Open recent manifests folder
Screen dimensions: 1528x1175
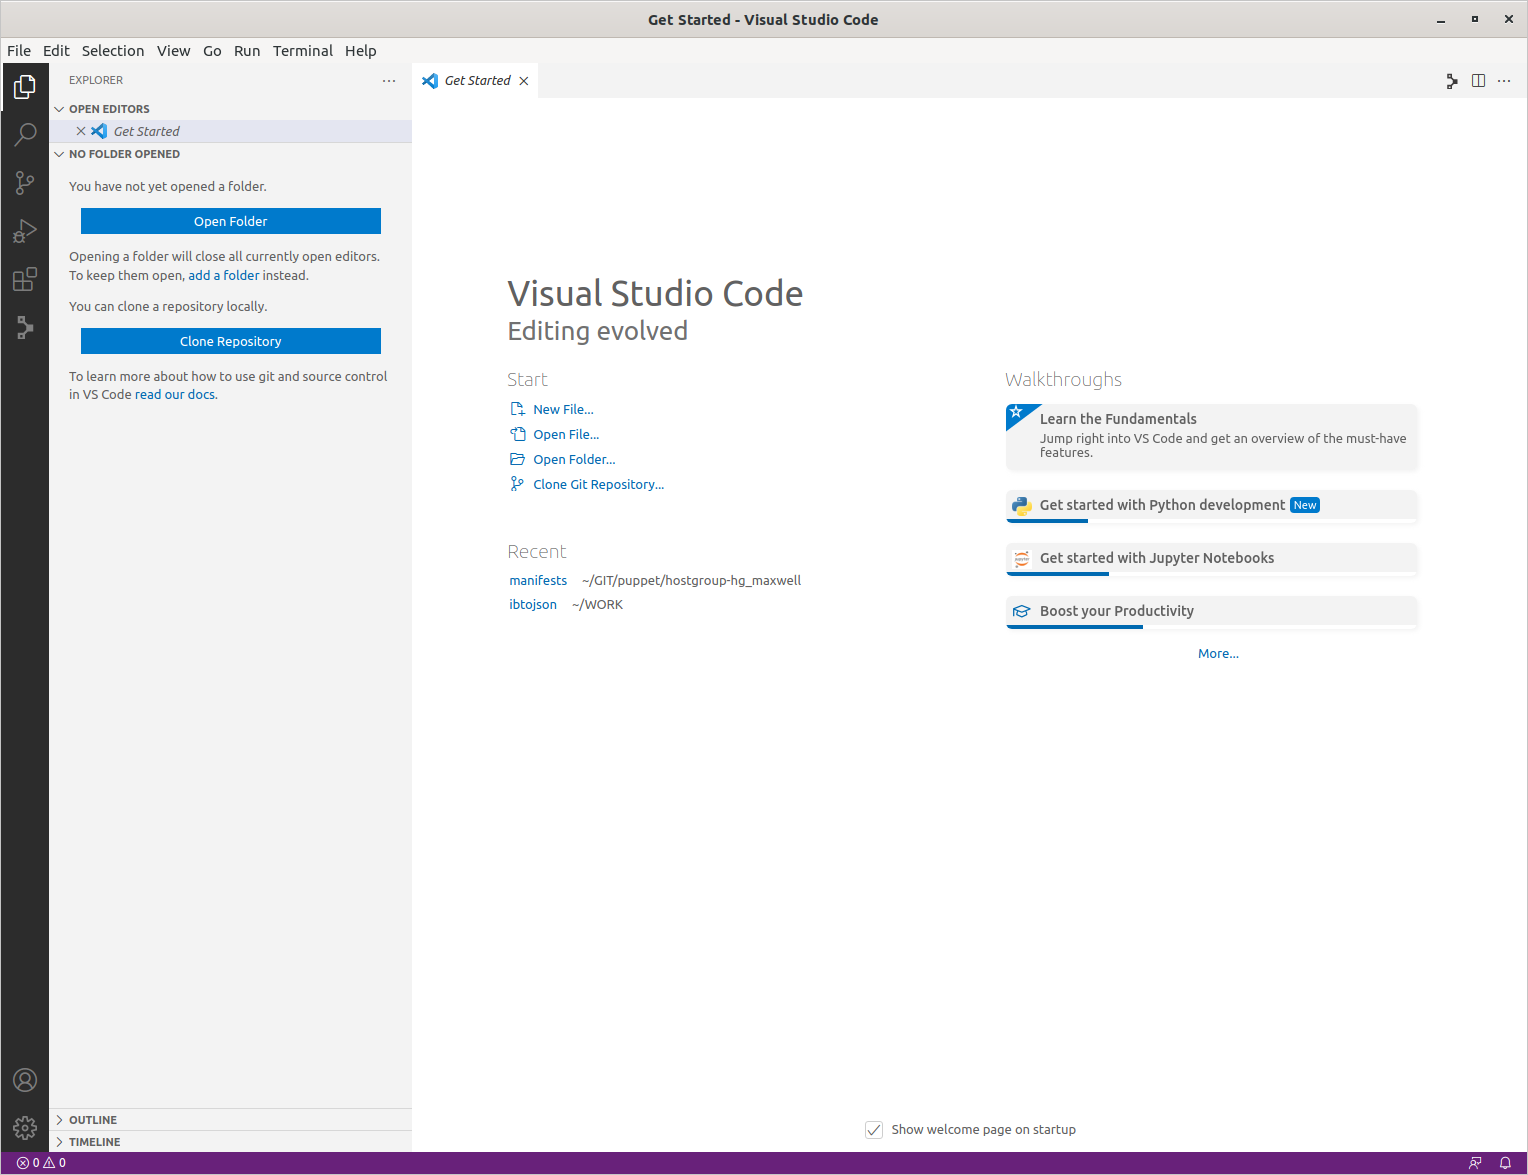click(x=538, y=581)
